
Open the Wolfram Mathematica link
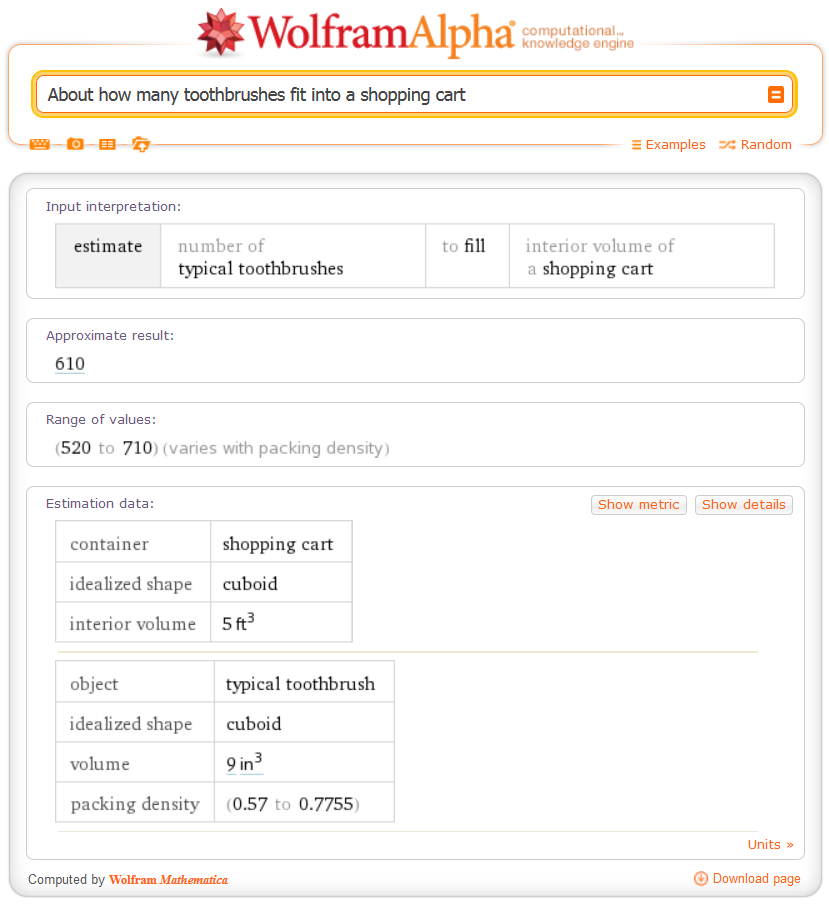pos(168,880)
